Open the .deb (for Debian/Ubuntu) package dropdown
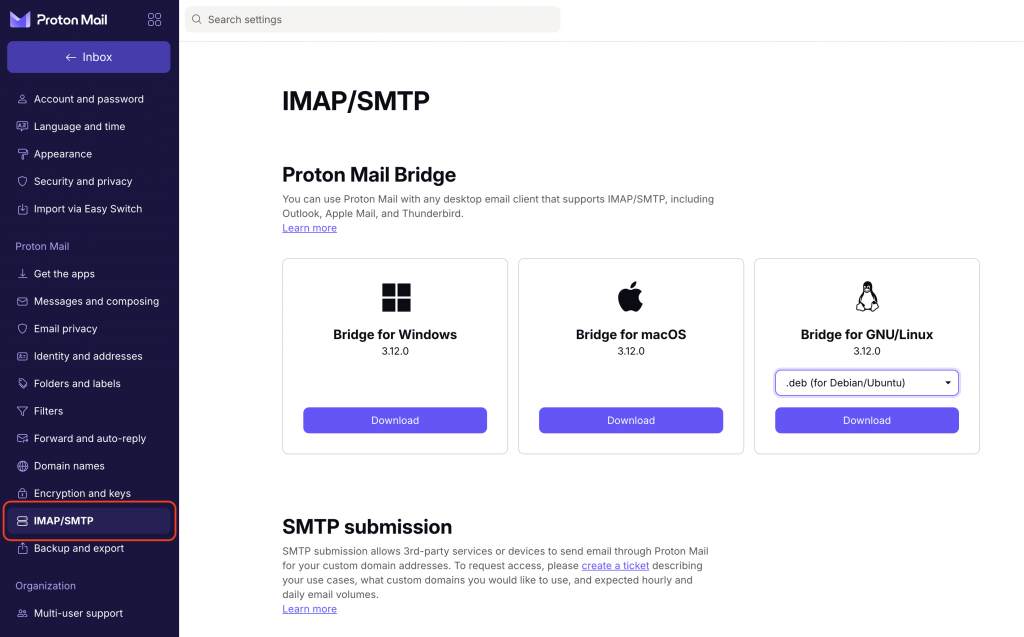 click(x=866, y=382)
